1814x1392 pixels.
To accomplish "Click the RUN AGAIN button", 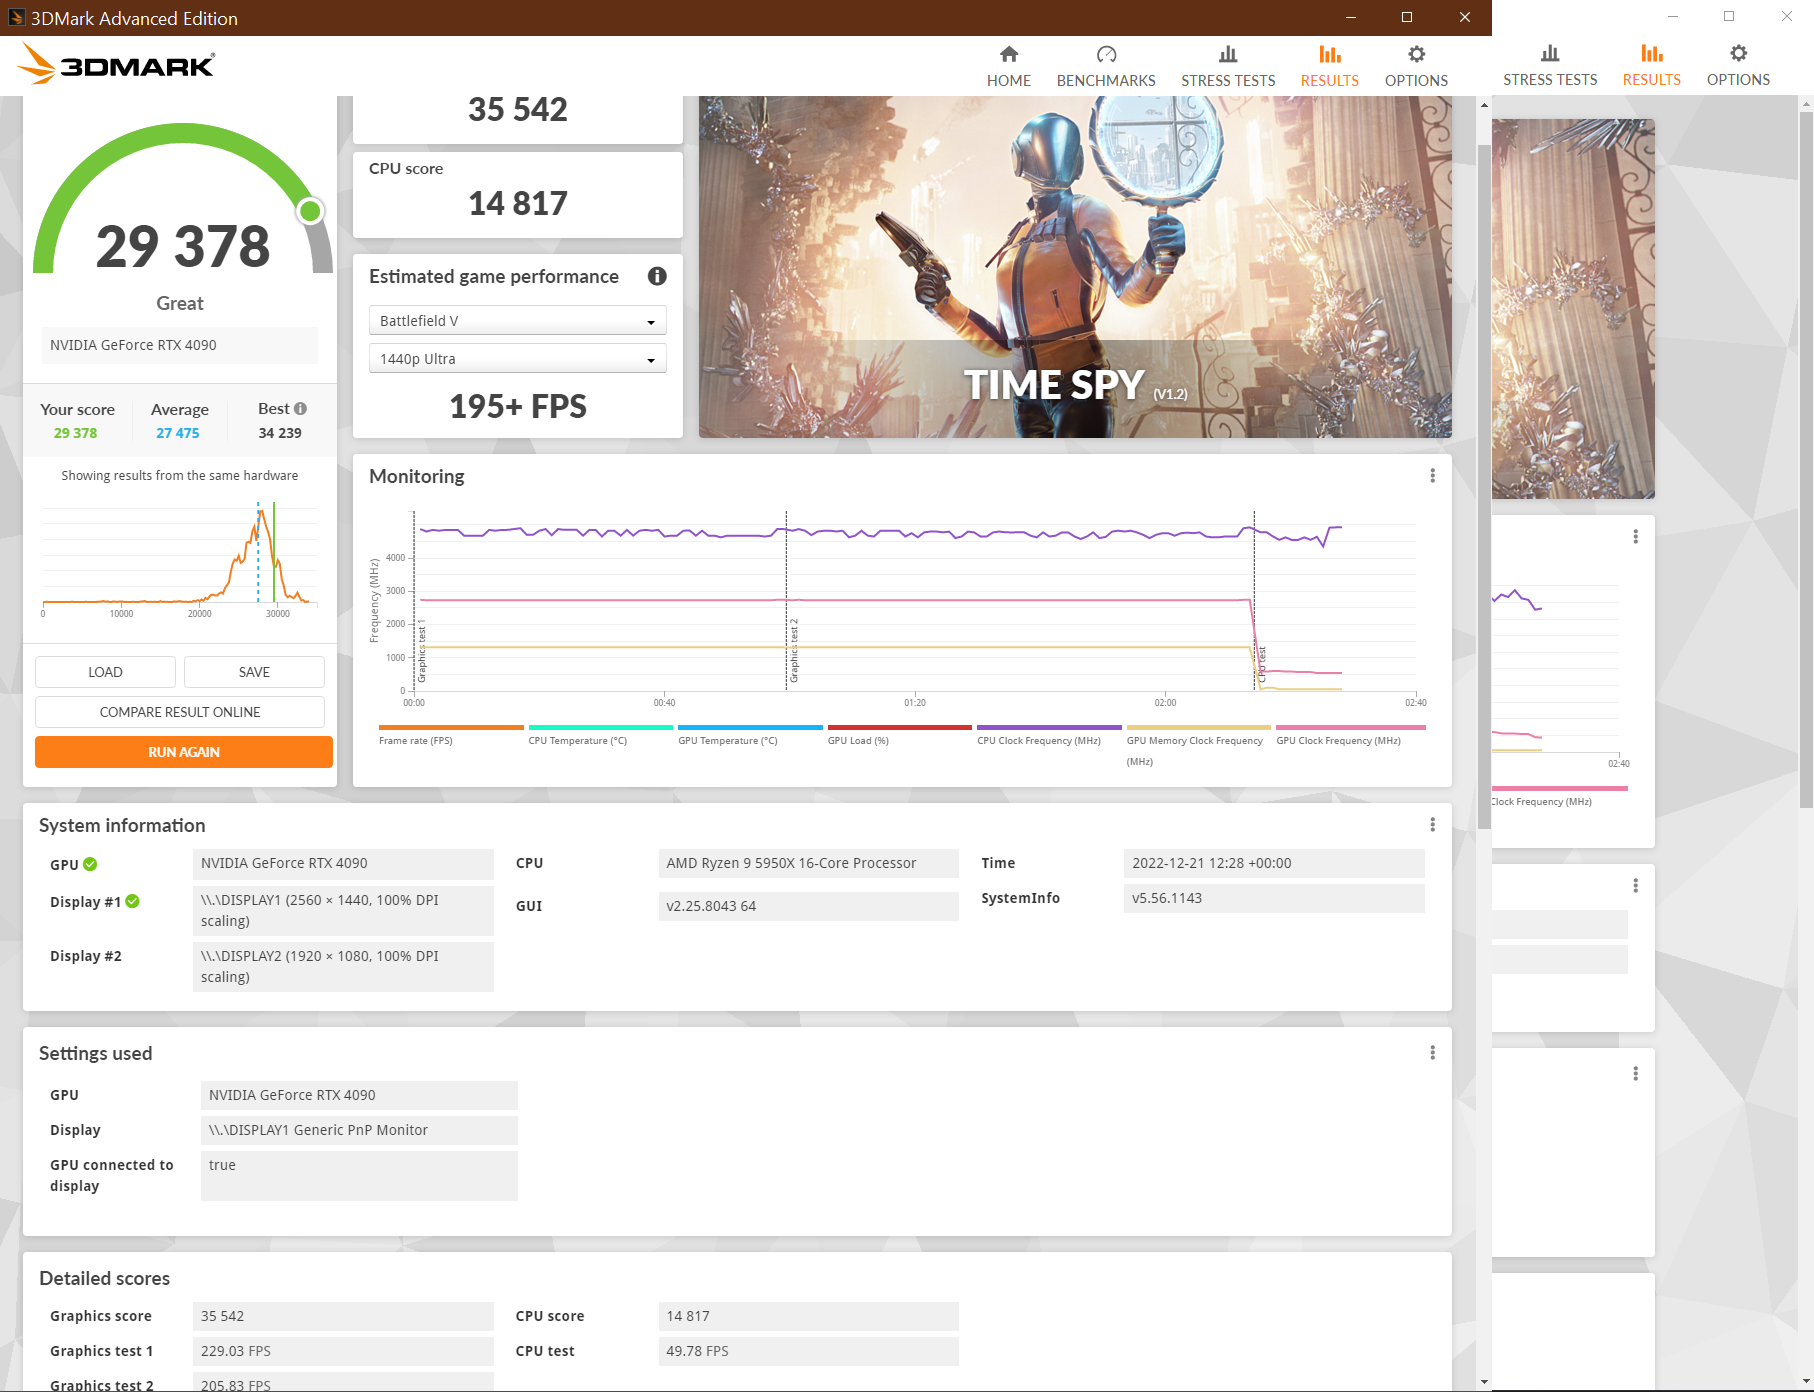I will [x=184, y=752].
